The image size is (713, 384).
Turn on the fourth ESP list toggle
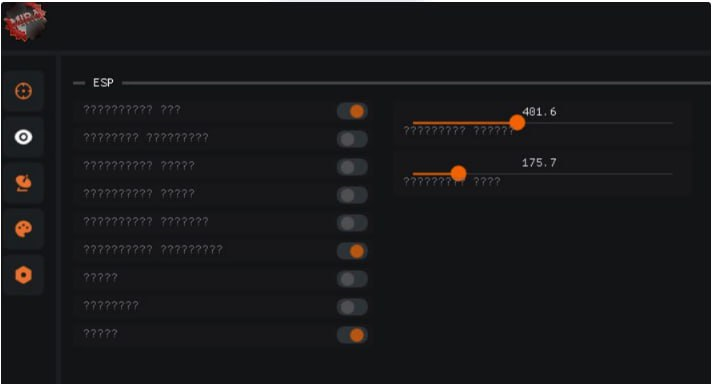click(x=352, y=195)
